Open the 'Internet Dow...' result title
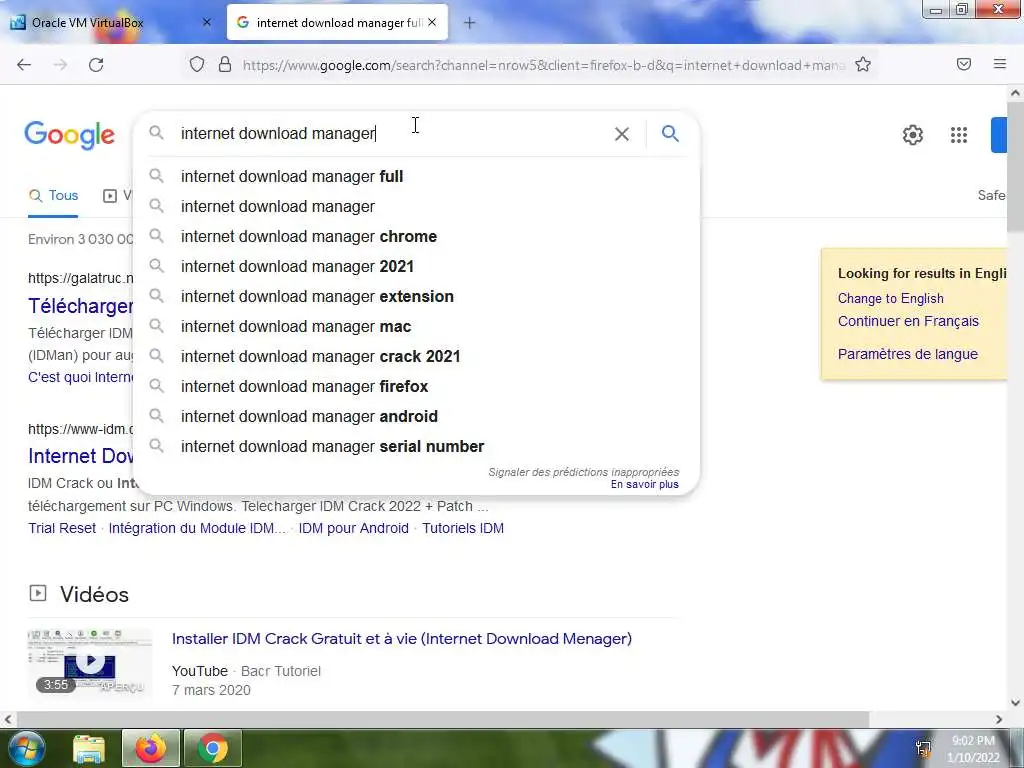This screenshot has width=1024, height=768. [80, 456]
